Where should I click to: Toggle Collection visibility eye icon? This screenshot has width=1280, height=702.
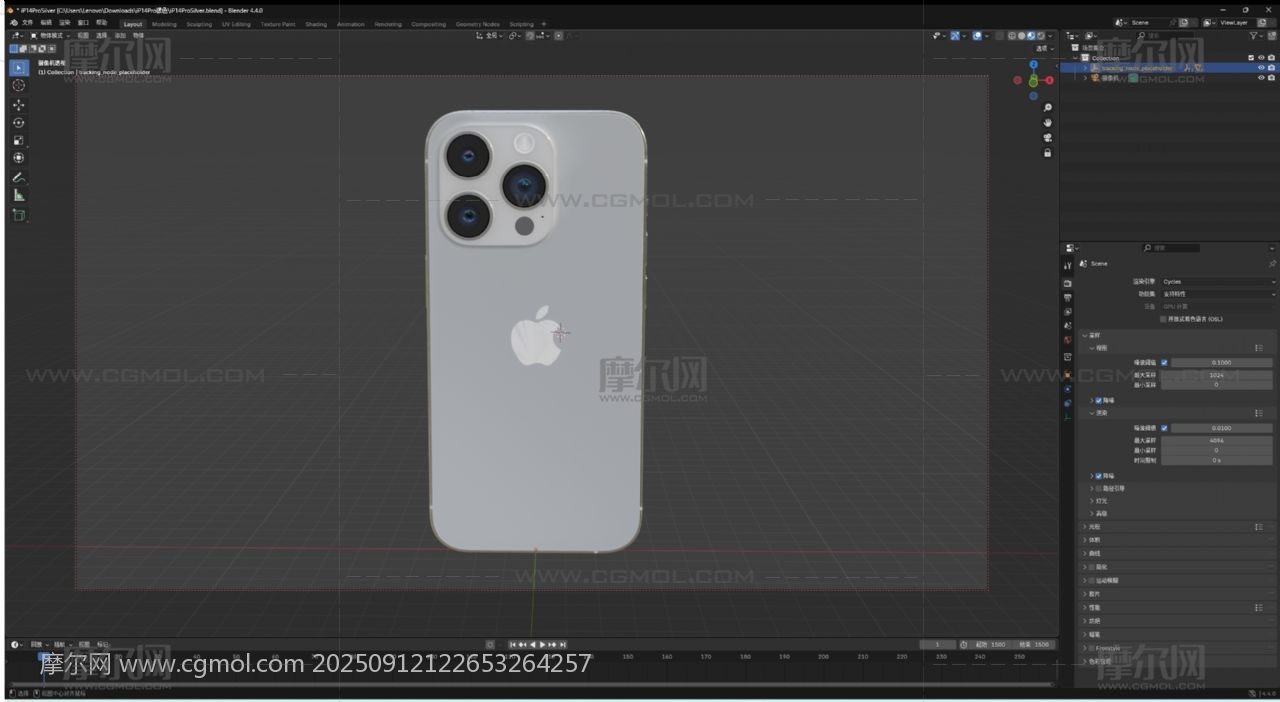point(1260,58)
